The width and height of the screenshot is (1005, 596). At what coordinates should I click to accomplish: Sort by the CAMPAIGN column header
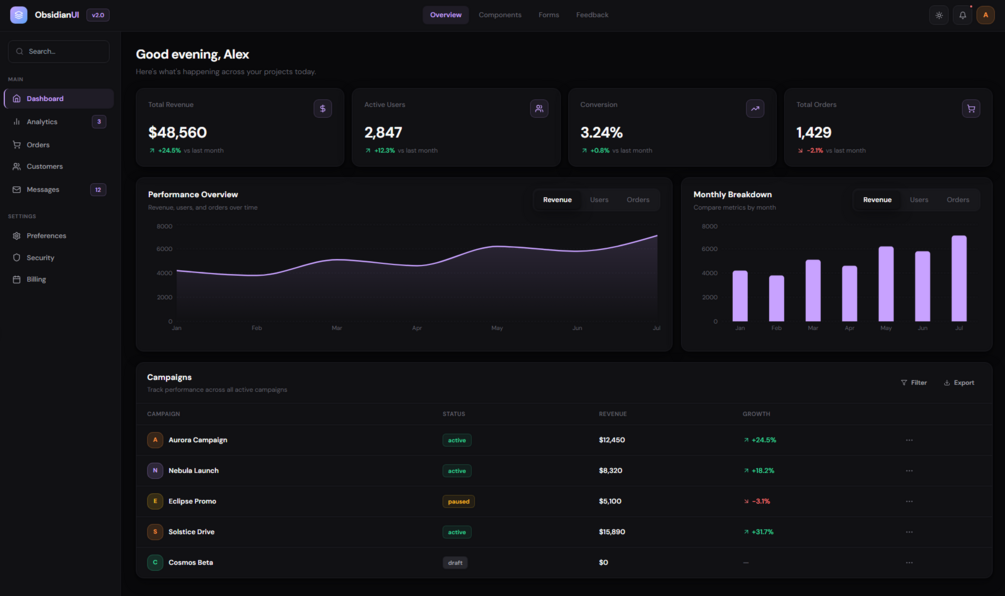coord(163,414)
